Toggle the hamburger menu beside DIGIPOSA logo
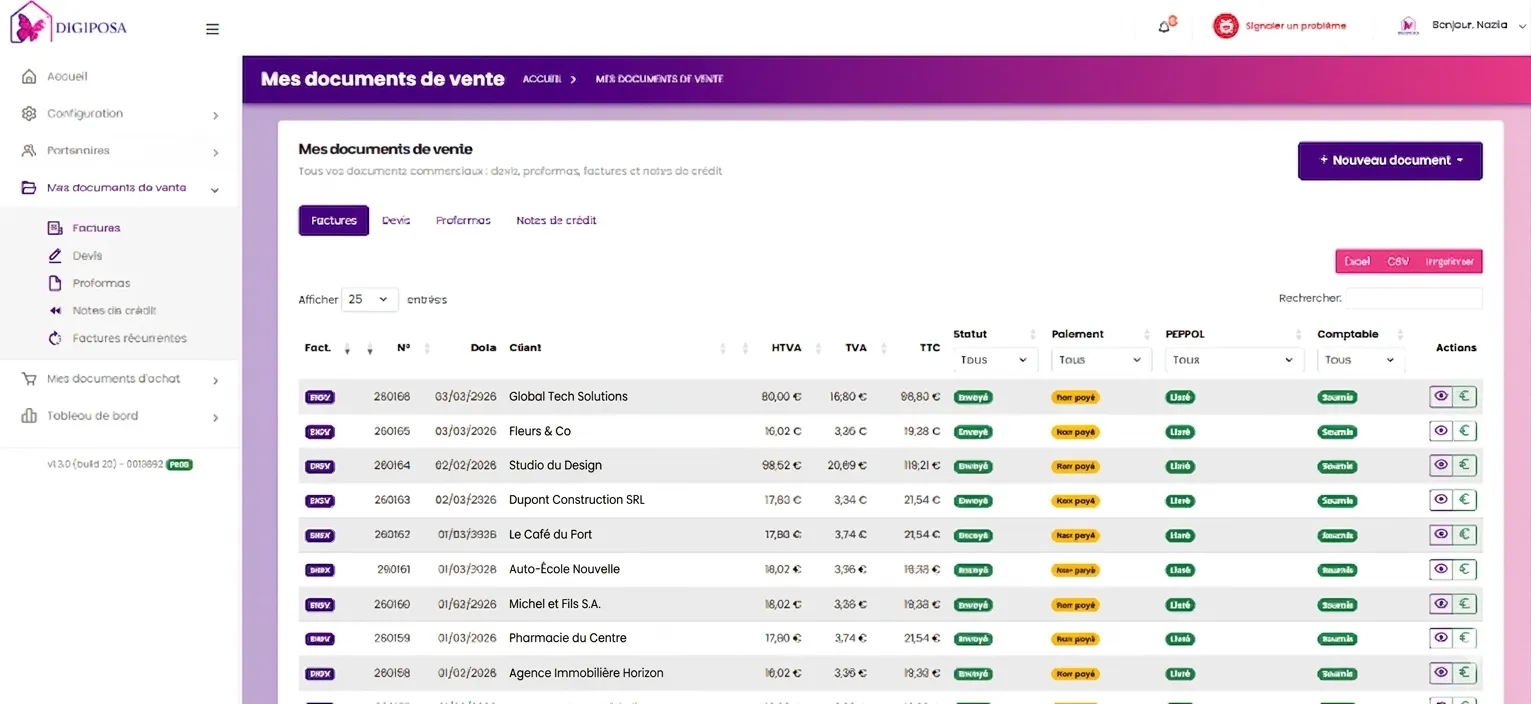 212,29
